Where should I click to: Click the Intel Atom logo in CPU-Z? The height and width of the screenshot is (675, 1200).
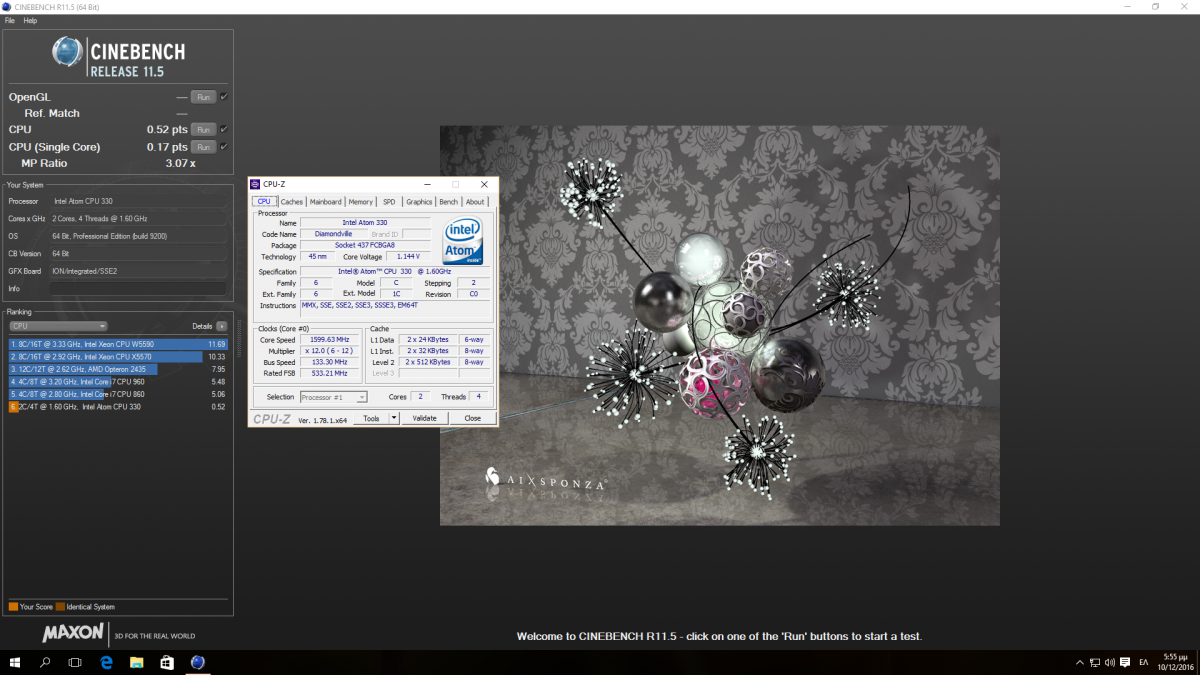463,240
